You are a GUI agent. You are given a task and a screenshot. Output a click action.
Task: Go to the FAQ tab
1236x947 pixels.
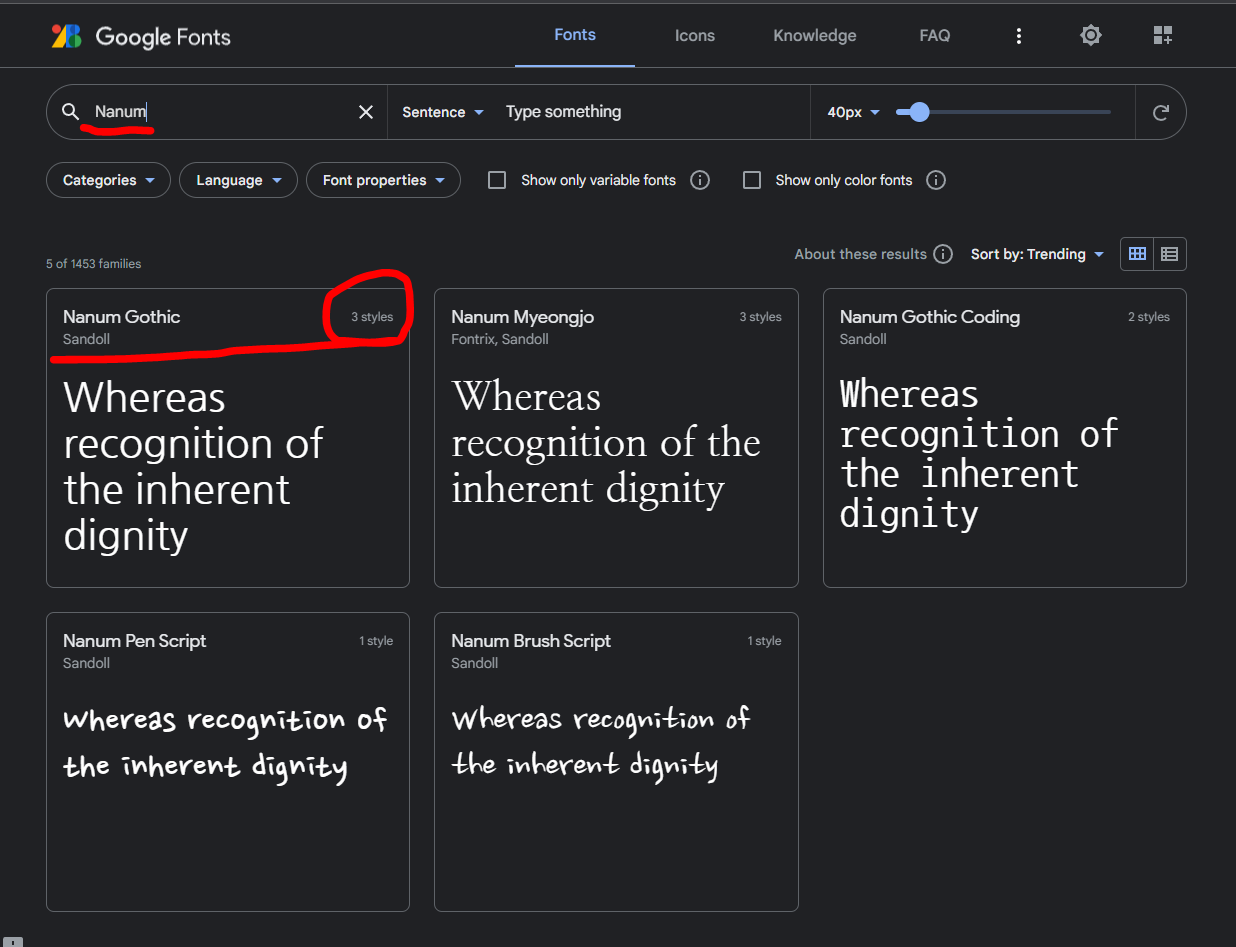(x=935, y=36)
